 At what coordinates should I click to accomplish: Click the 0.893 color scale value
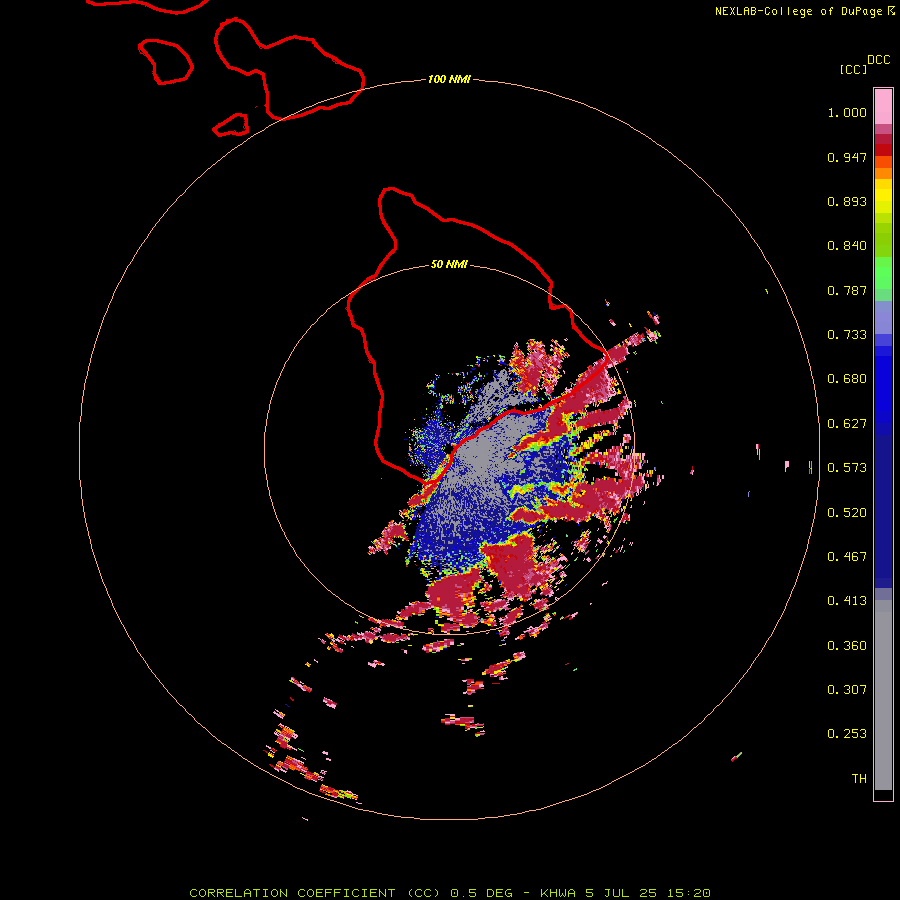[x=847, y=201]
